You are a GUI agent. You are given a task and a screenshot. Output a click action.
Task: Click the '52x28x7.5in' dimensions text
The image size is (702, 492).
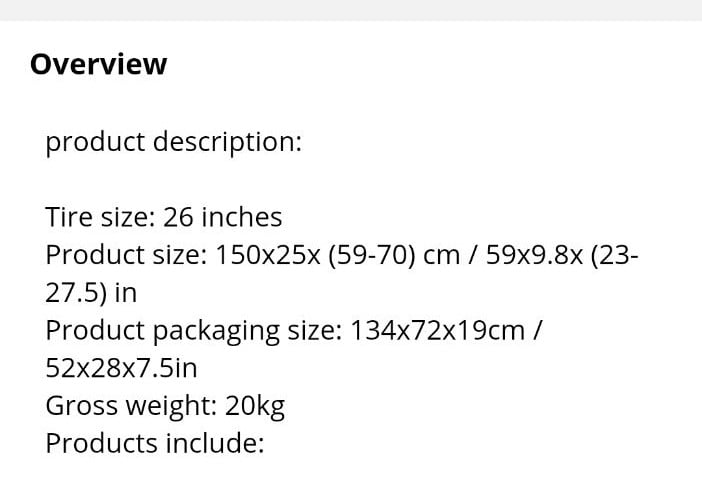(121, 368)
